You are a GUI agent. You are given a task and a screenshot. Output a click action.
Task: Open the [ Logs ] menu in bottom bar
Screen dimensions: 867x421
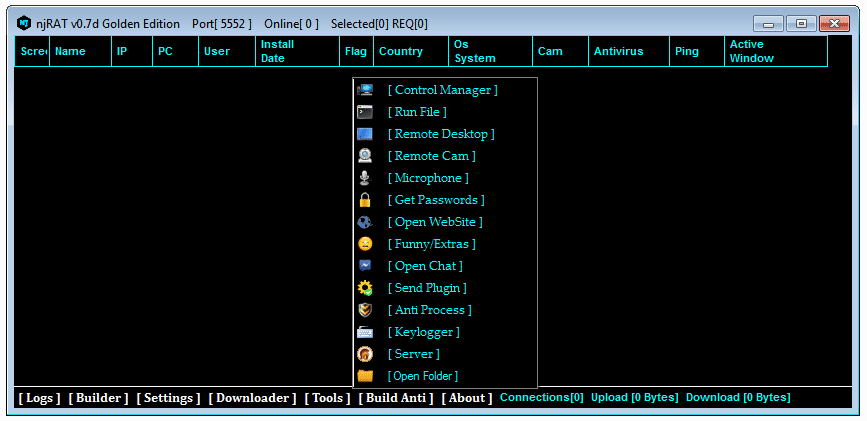tap(40, 398)
